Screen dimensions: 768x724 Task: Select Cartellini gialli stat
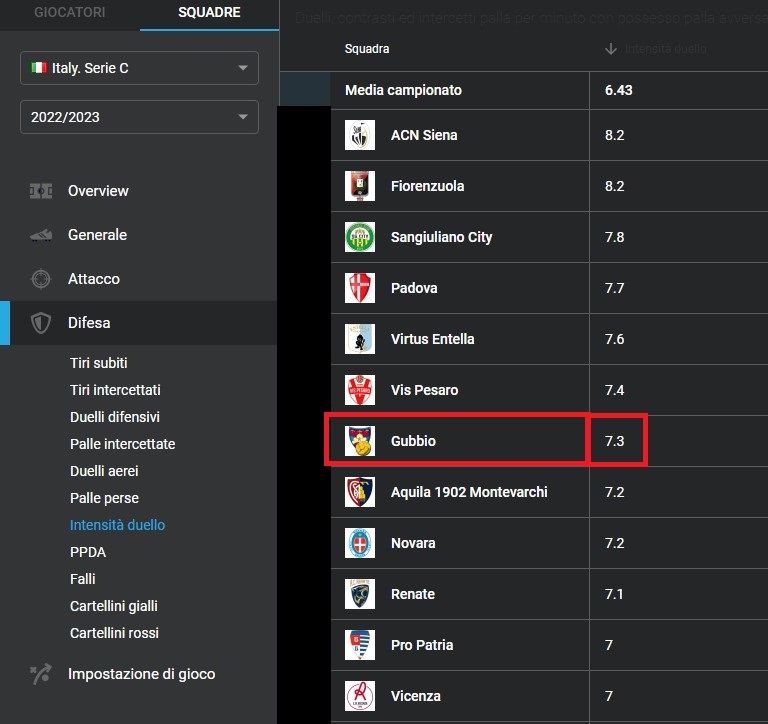pyautogui.click(x=114, y=606)
